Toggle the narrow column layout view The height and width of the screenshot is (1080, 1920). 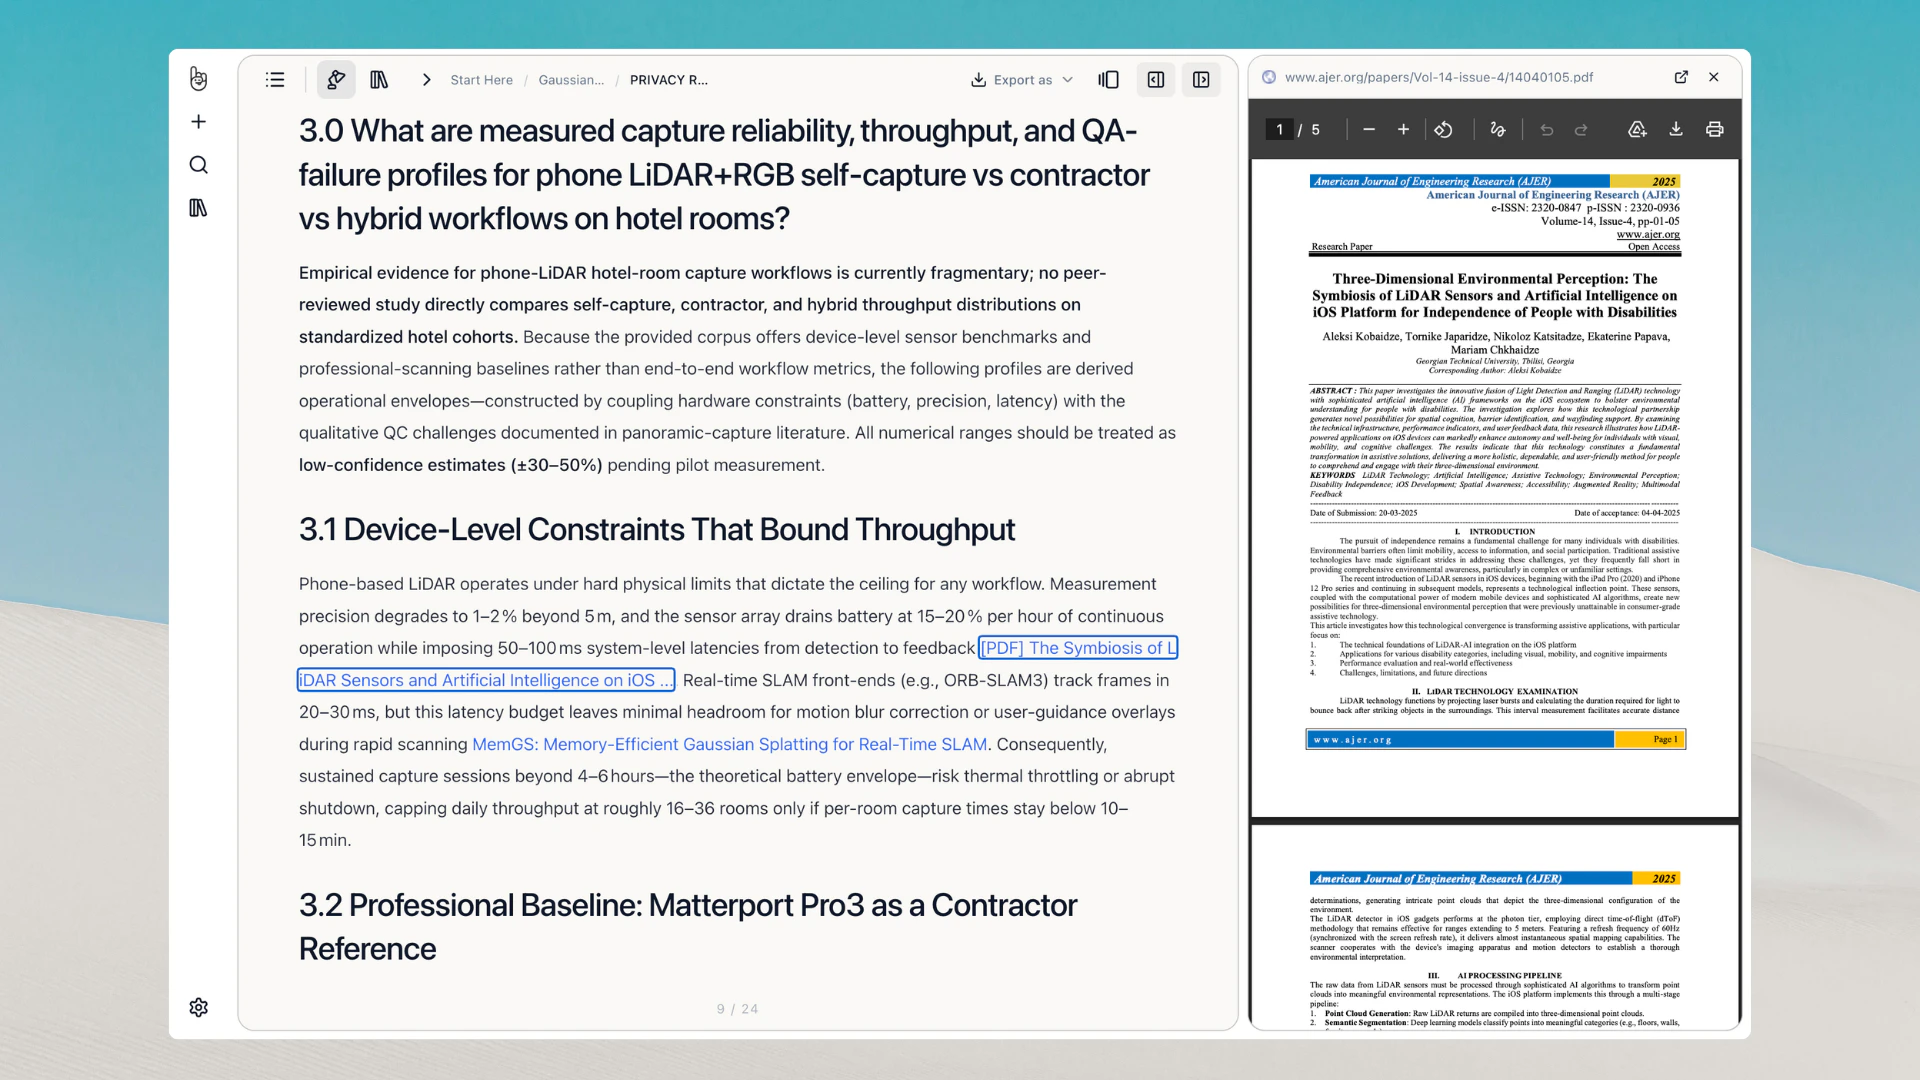tap(1108, 80)
